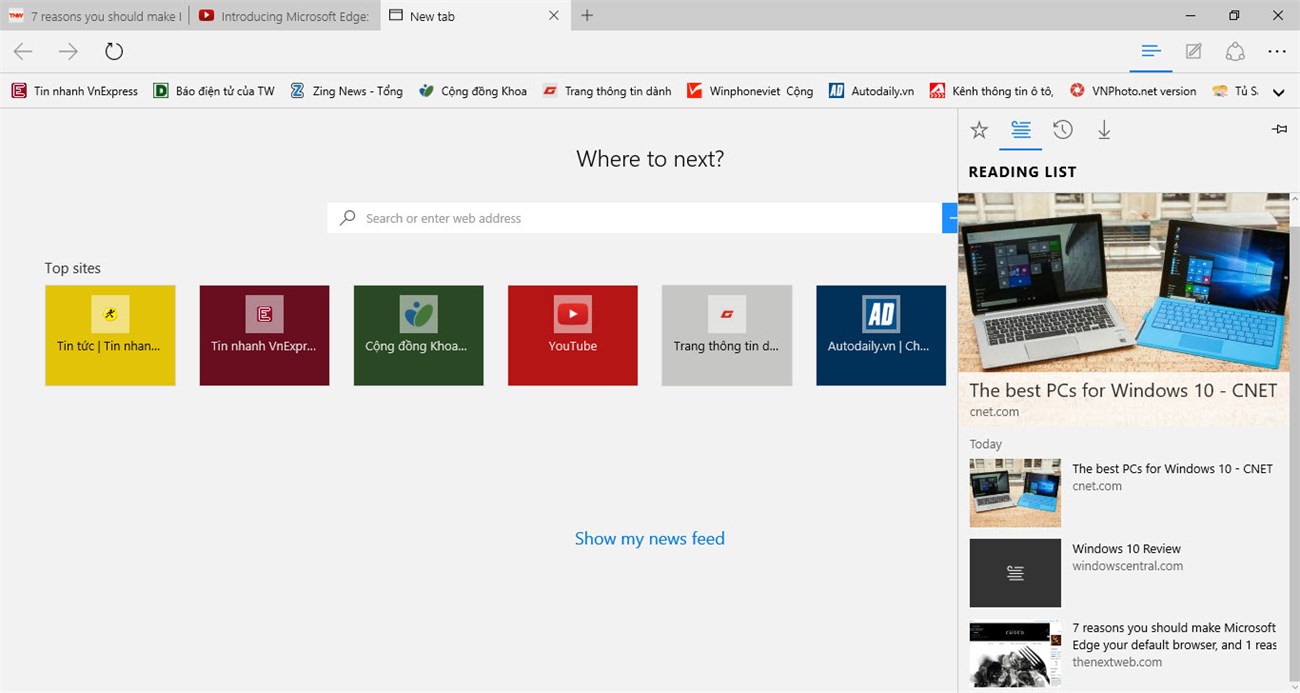Screen dimensions: 1300x693
Task: Close the New tab tab
Action: click(x=555, y=16)
